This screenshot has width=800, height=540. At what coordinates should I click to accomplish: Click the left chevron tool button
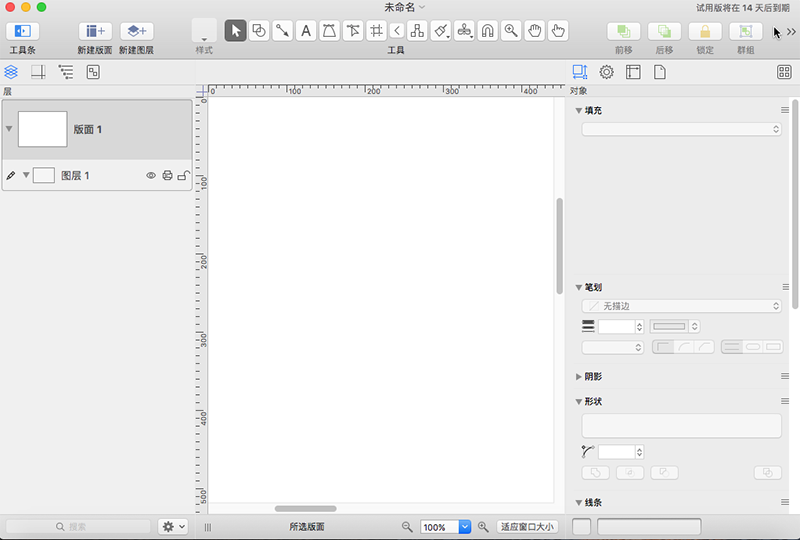coord(397,31)
